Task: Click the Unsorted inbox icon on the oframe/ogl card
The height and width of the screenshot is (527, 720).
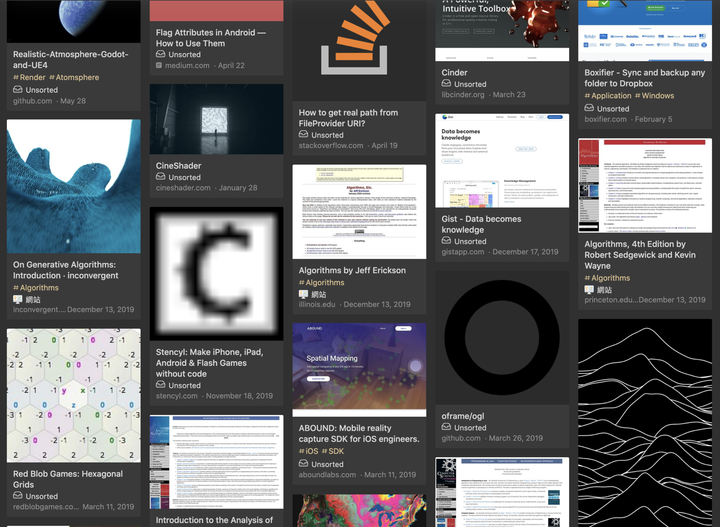Action: [446, 427]
